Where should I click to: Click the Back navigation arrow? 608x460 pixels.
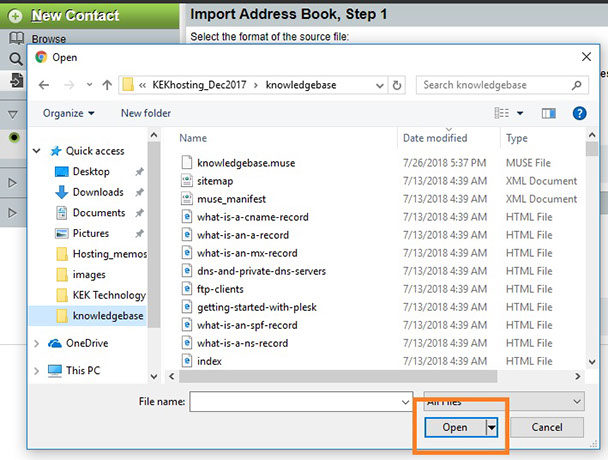44,85
